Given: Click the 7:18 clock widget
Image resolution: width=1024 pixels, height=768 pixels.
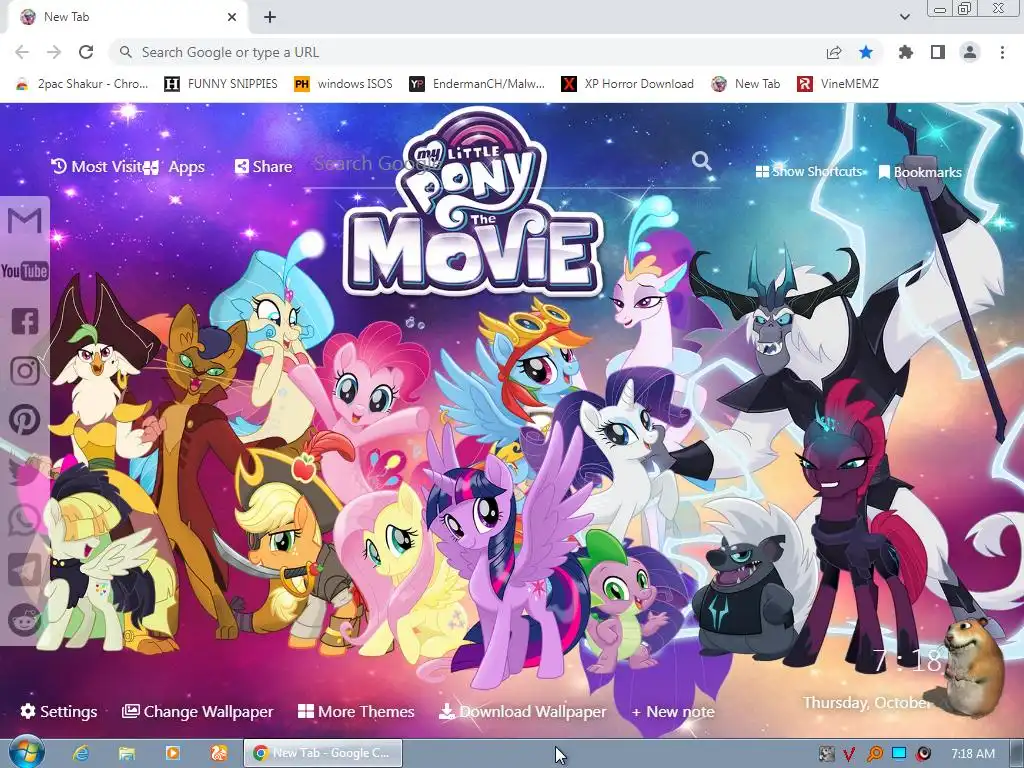Looking at the screenshot, I should pyautogui.click(x=906, y=661).
